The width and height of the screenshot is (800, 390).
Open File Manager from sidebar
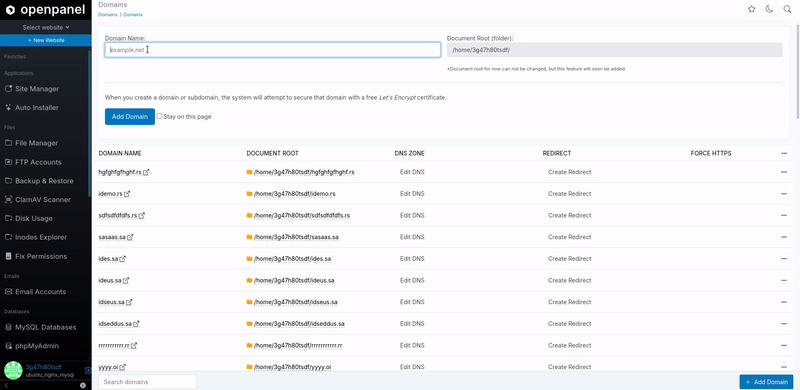[x=32, y=143]
